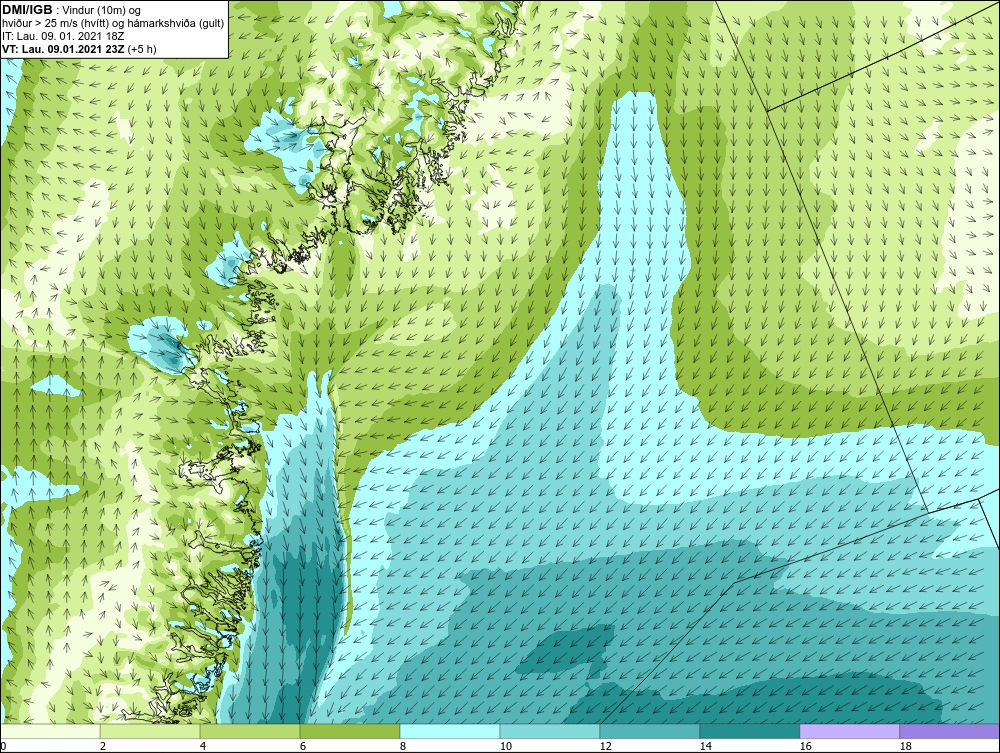Select the 16–18 m/s light purple swatch
1000x753 pixels.
pos(849,731)
